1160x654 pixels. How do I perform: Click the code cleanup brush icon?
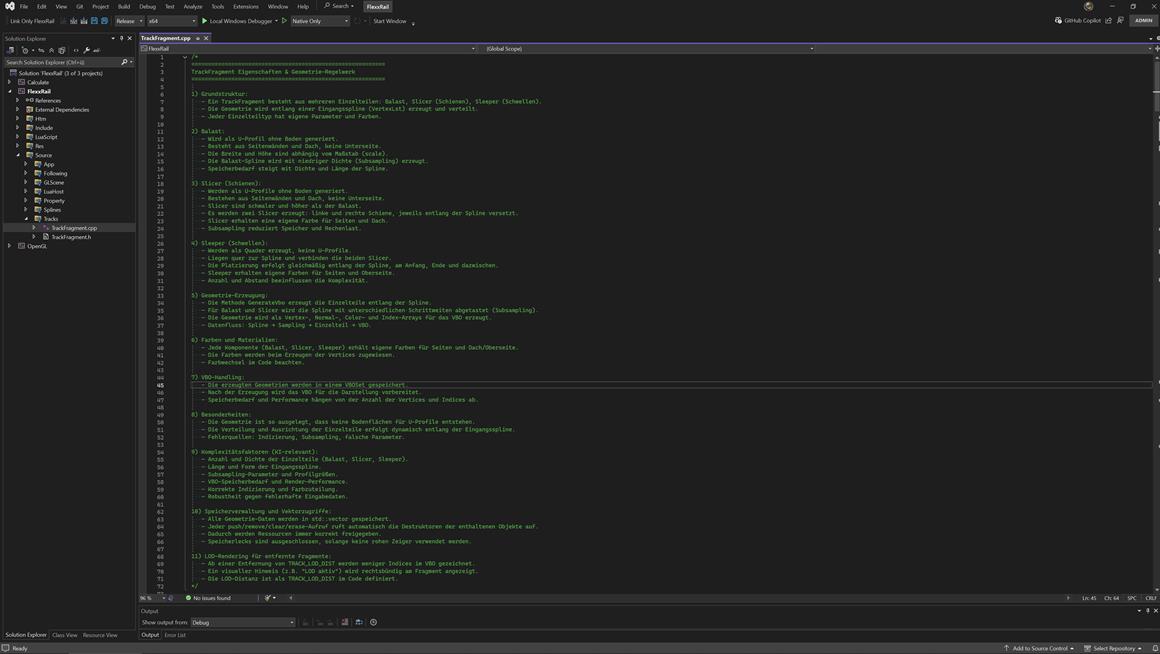[x=267, y=598]
